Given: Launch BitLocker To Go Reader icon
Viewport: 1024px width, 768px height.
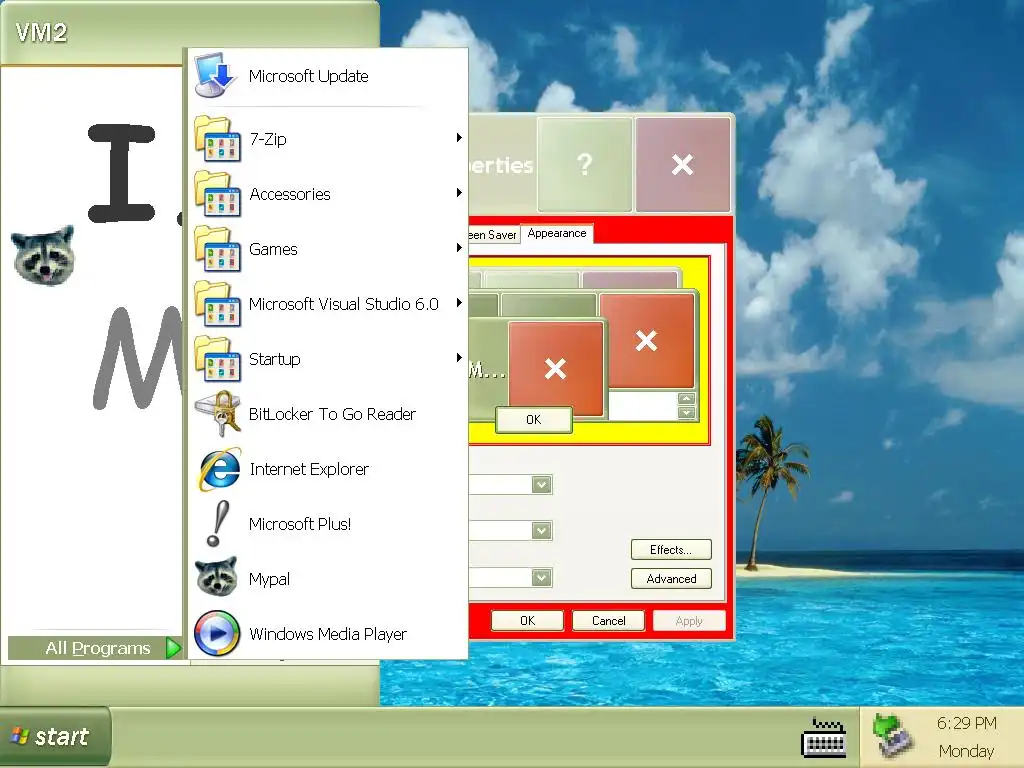Looking at the screenshot, I should point(218,413).
